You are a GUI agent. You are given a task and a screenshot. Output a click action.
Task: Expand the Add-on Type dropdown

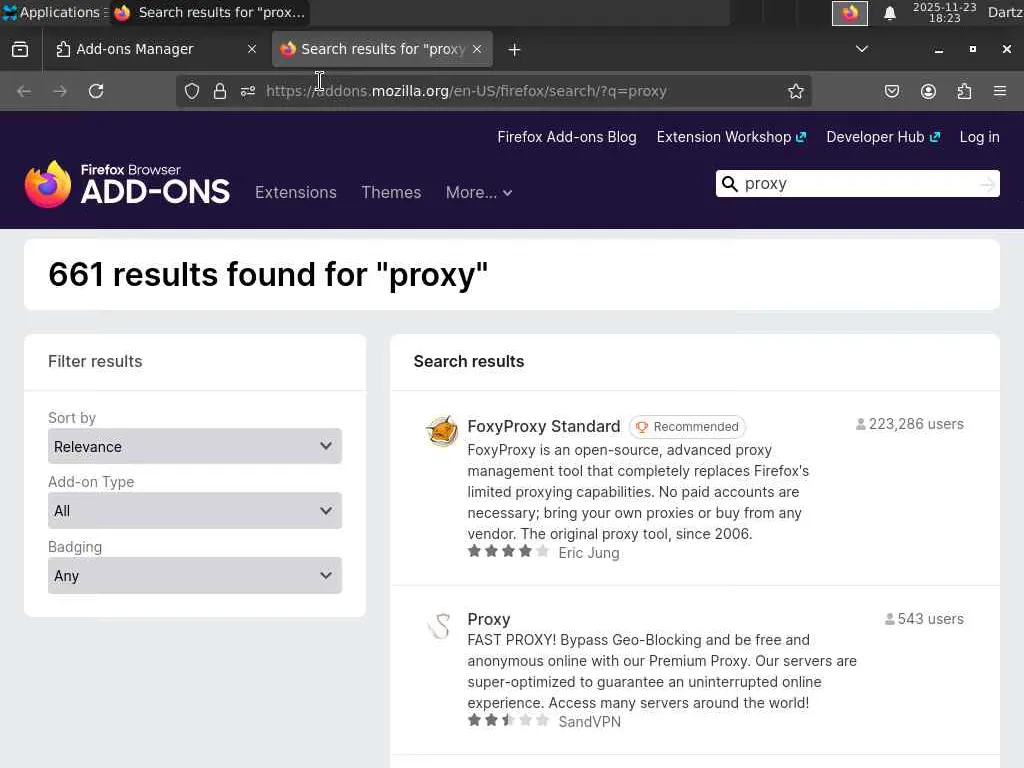point(195,511)
